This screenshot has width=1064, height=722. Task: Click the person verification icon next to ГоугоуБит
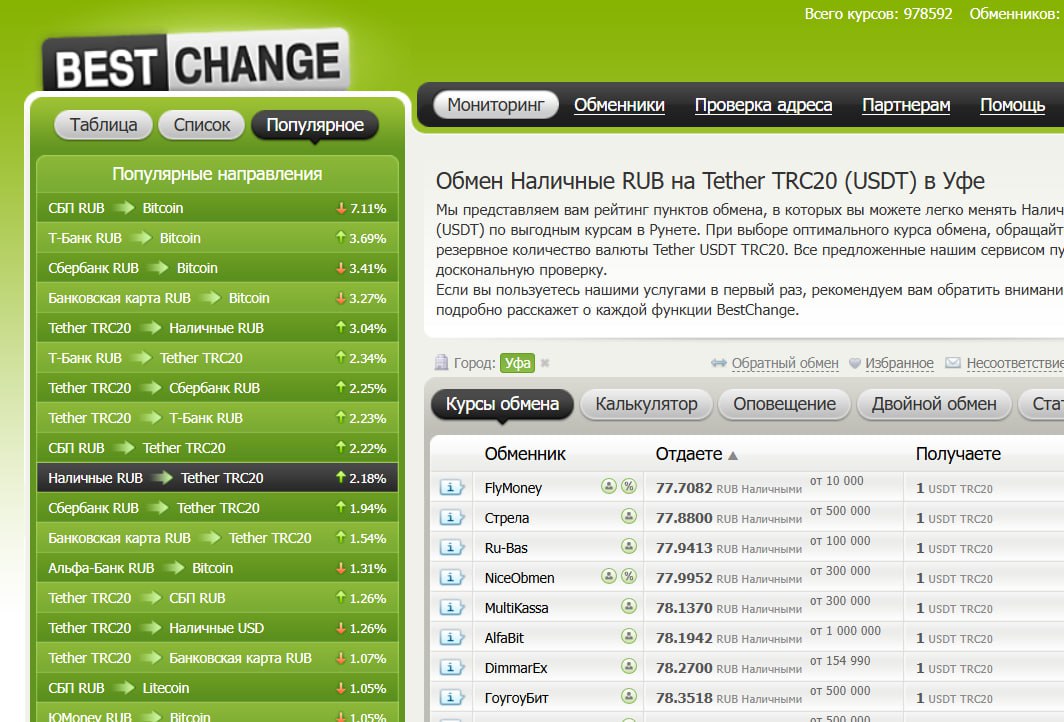(x=629, y=696)
